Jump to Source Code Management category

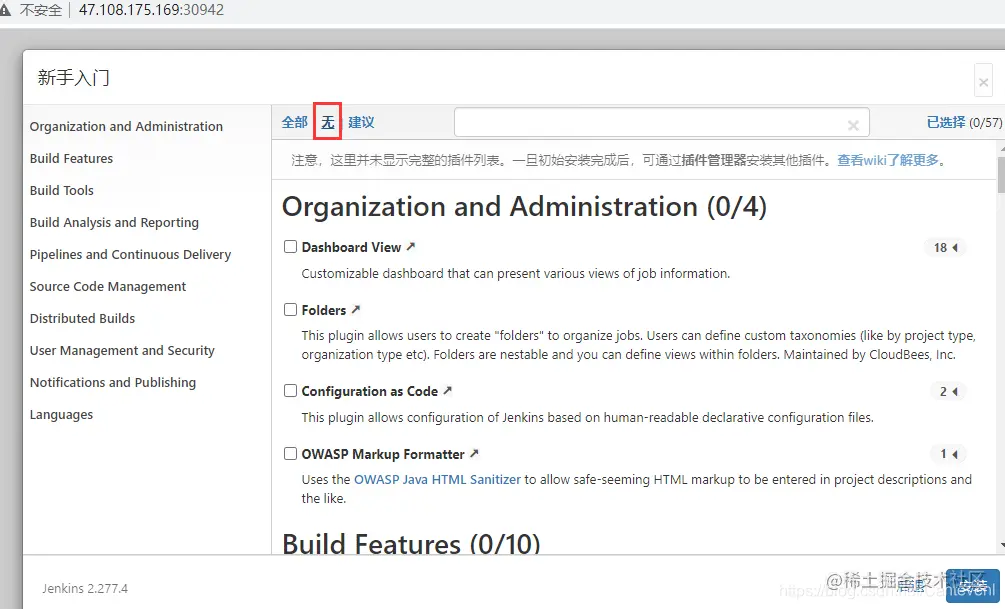tap(108, 287)
